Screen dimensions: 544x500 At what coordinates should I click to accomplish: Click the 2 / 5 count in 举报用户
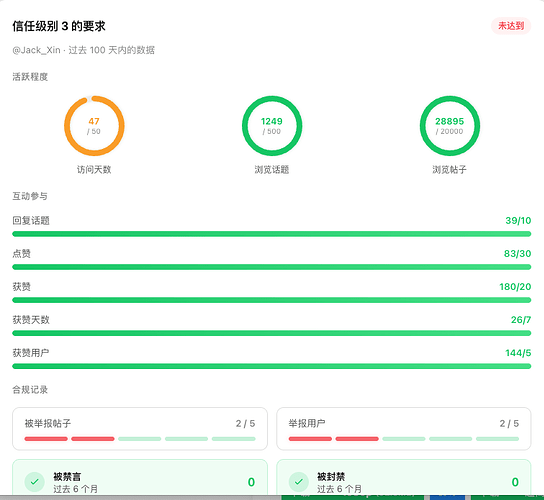509,423
